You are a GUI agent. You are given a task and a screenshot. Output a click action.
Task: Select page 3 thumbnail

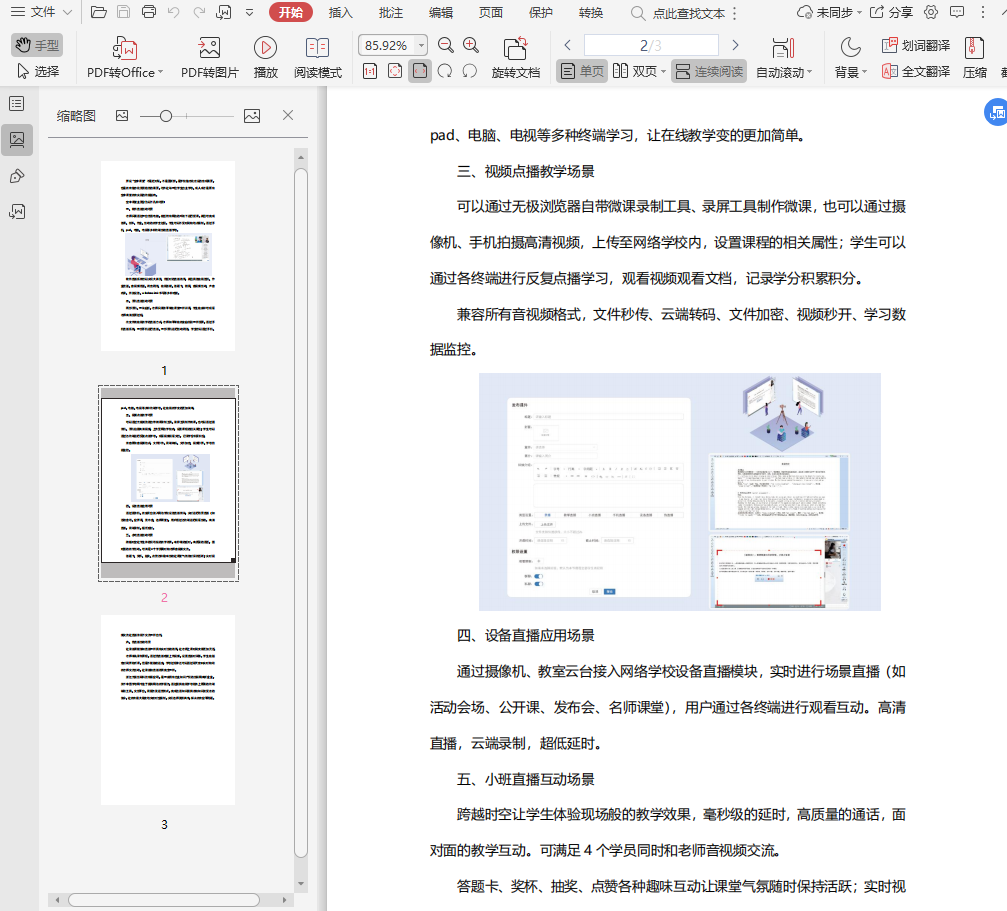[x=168, y=709]
